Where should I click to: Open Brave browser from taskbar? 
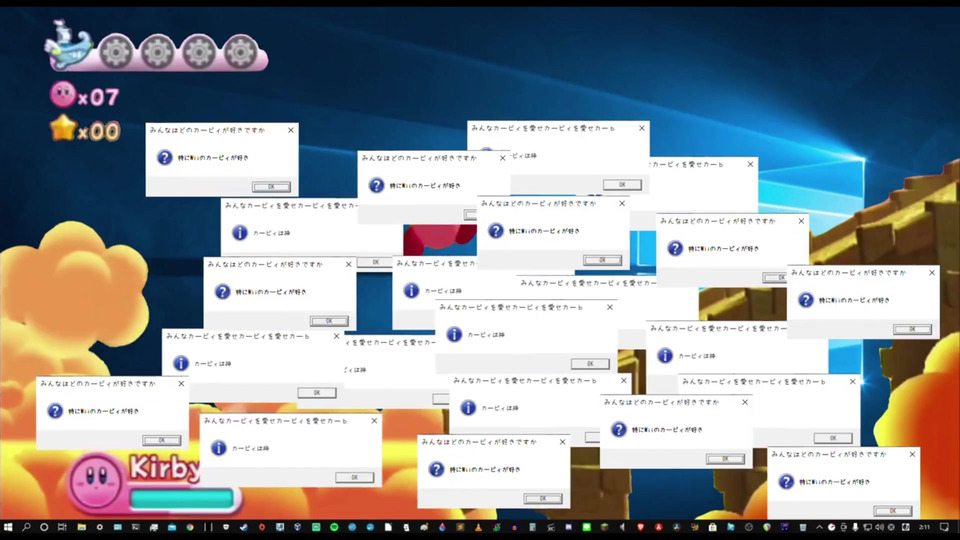click(x=640, y=527)
